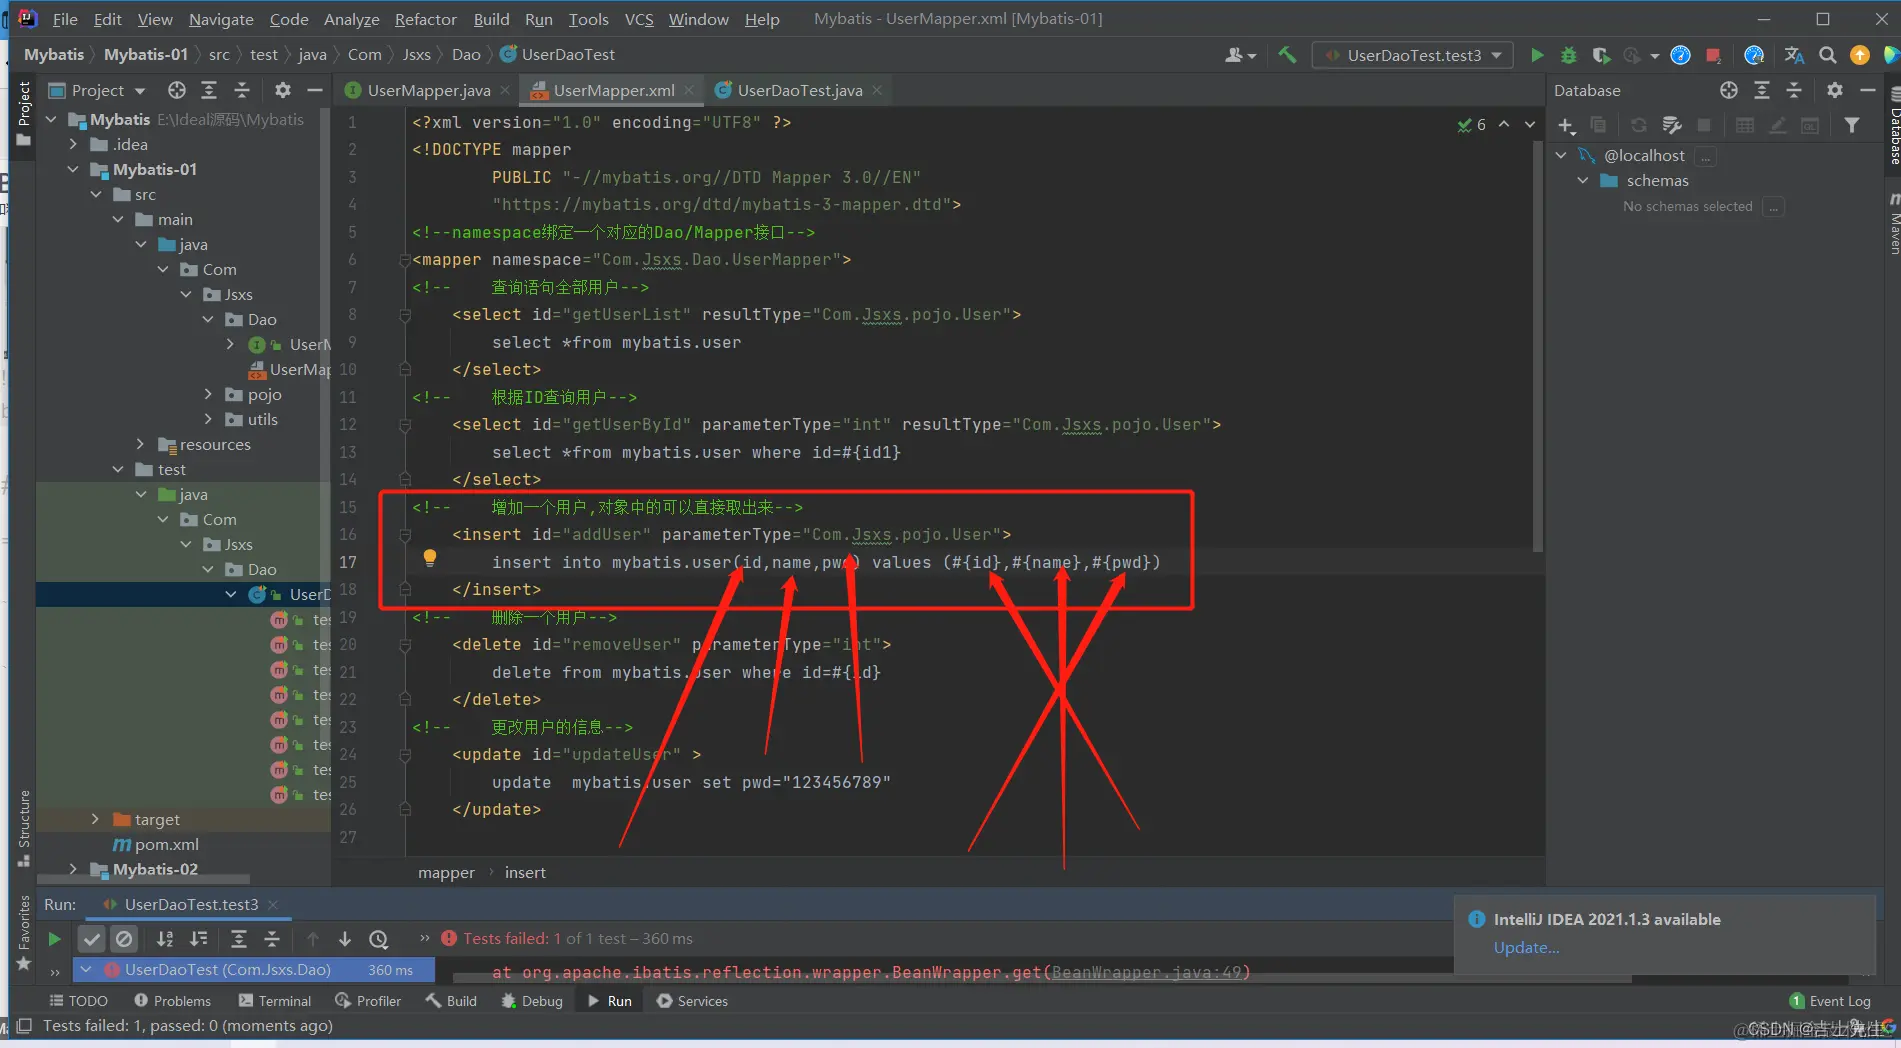The image size is (1901, 1048).
Task: Switch to UserMapper.java editor tab
Action: tap(428, 90)
